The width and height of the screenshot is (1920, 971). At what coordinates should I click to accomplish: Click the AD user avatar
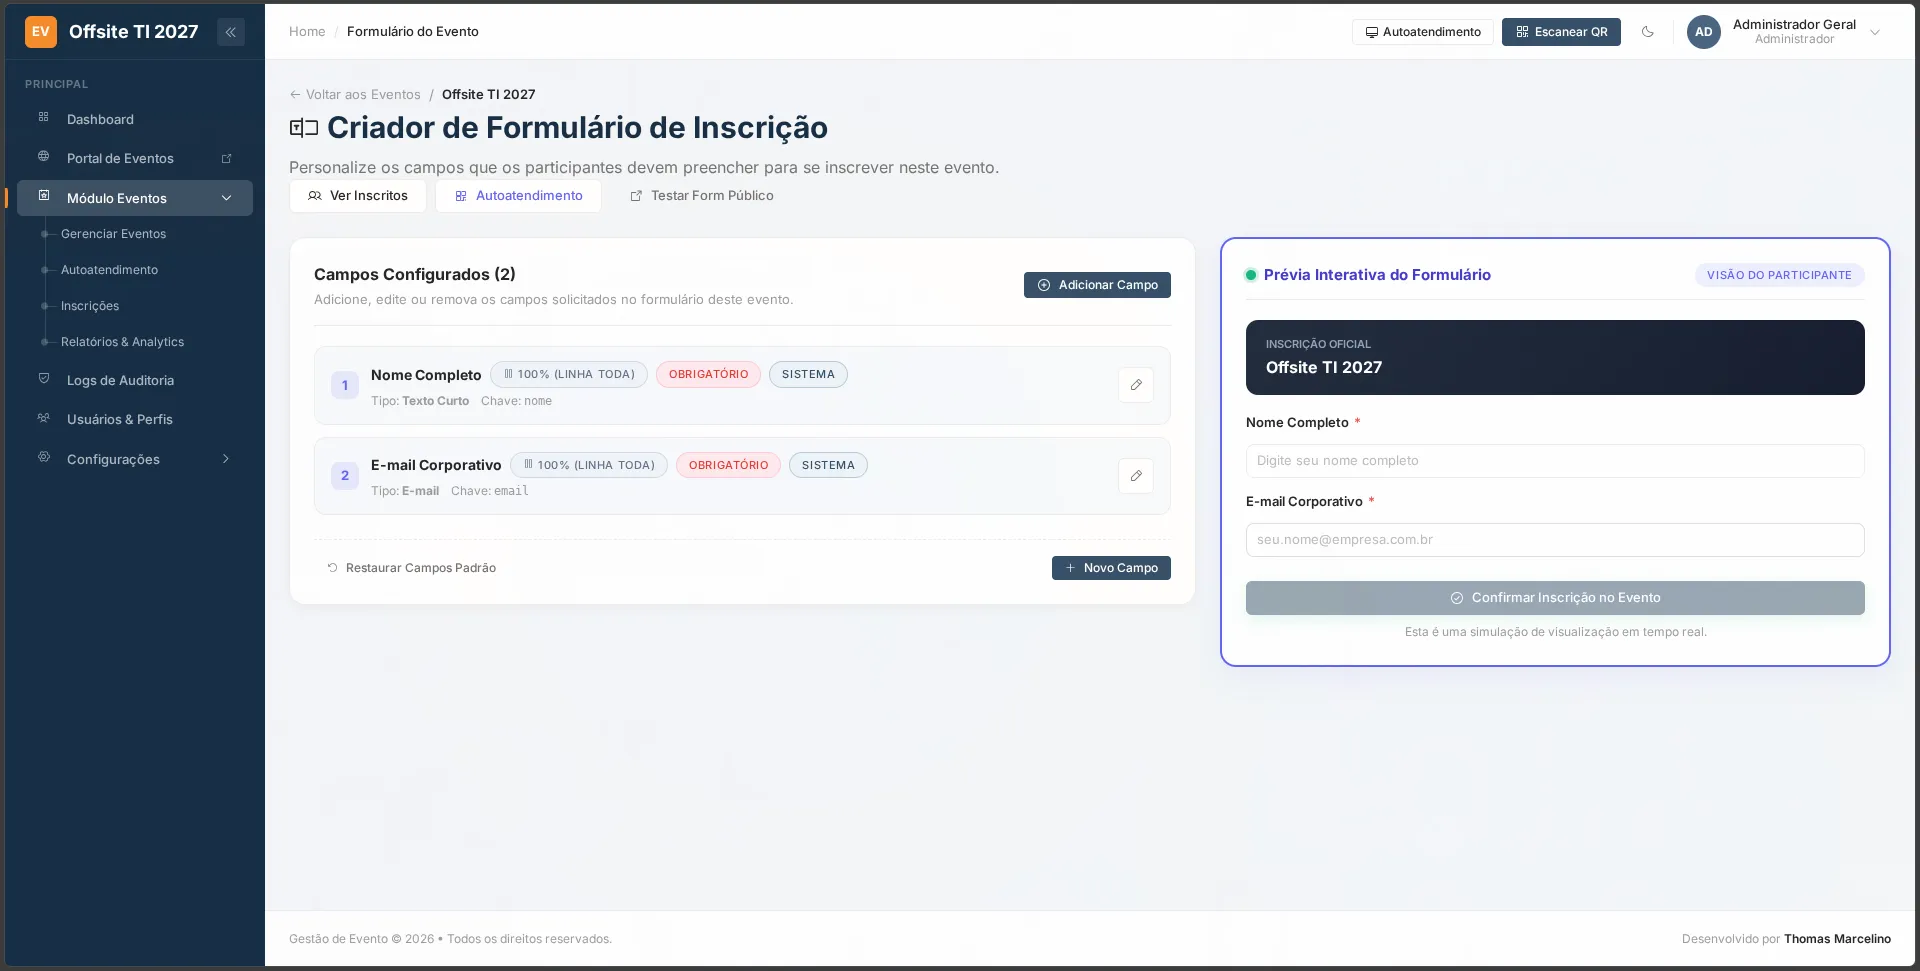pos(1703,32)
